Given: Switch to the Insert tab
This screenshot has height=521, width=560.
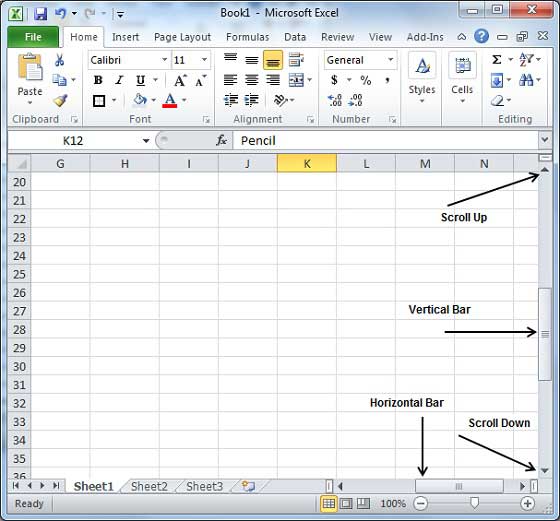Looking at the screenshot, I should pos(125,37).
